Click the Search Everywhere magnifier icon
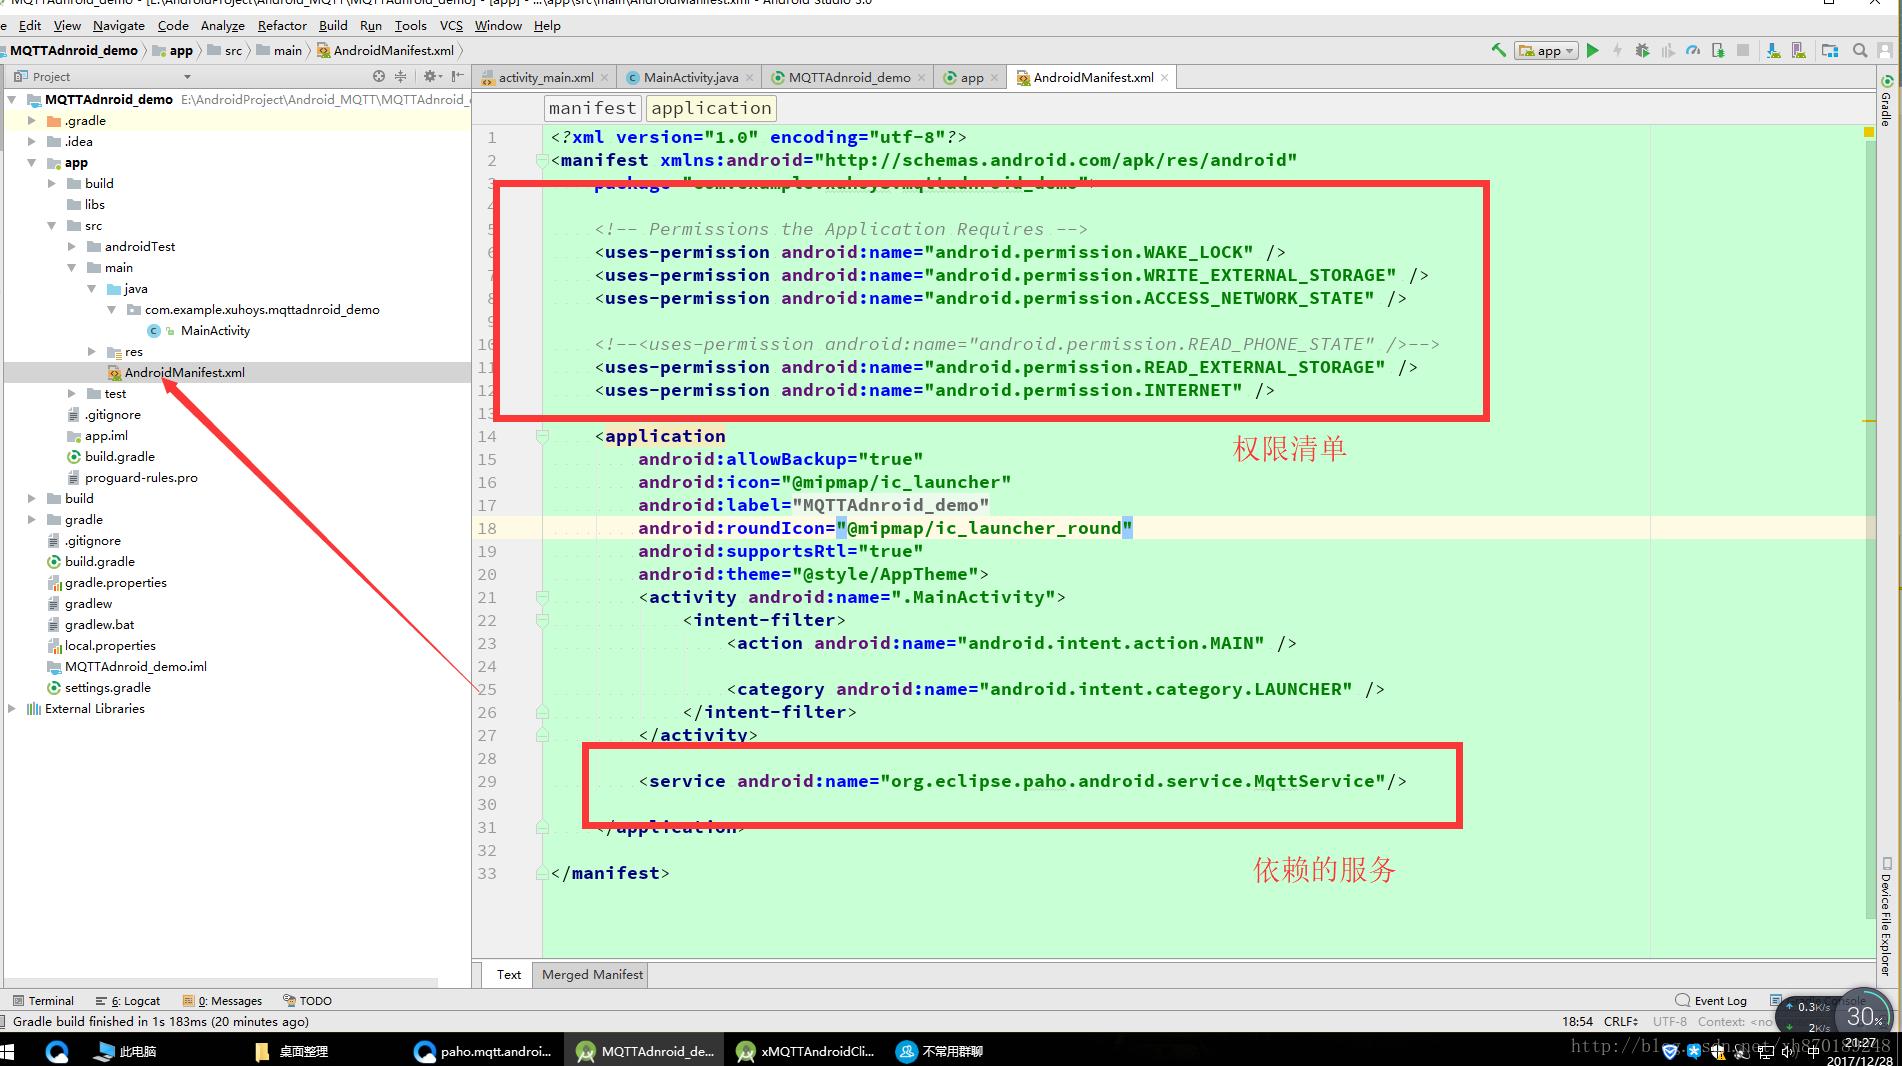The width and height of the screenshot is (1902, 1066). coord(1860,50)
